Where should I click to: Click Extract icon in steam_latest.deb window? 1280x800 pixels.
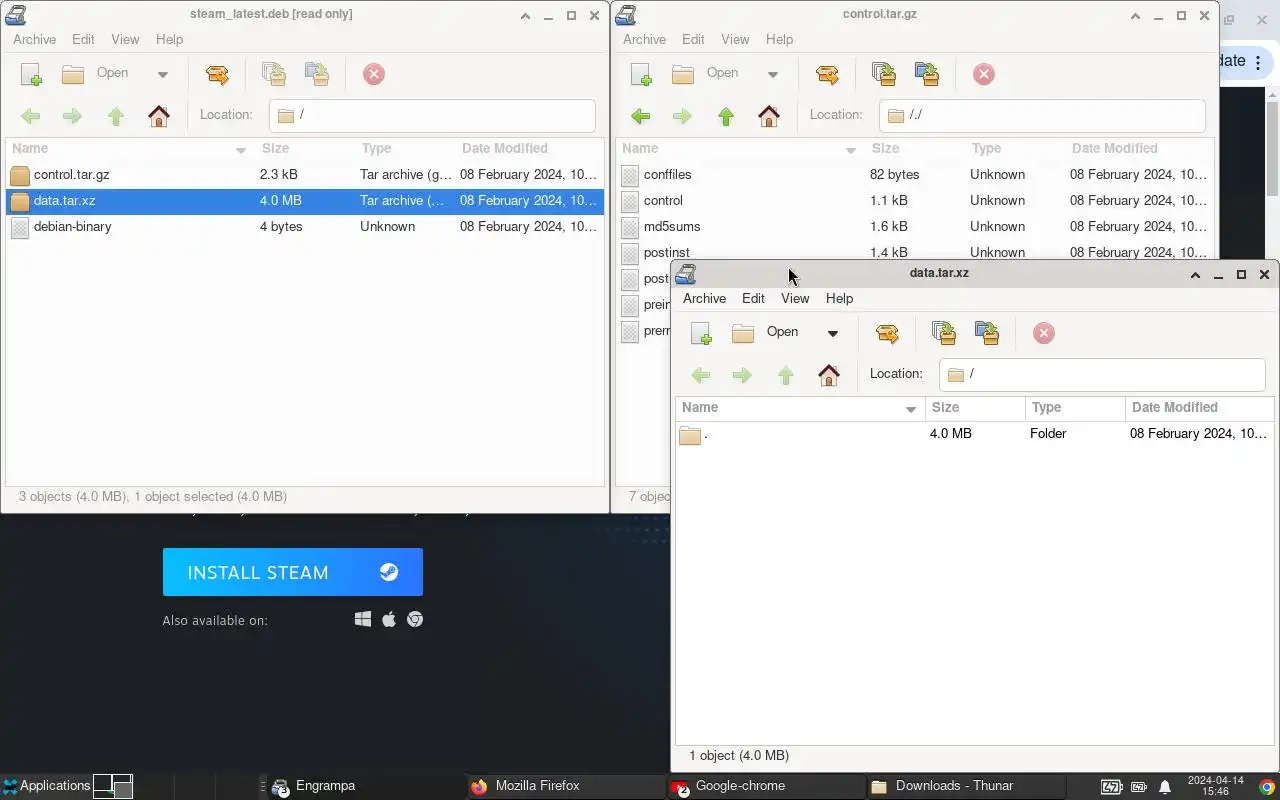pyautogui.click(x=217, y=74)
